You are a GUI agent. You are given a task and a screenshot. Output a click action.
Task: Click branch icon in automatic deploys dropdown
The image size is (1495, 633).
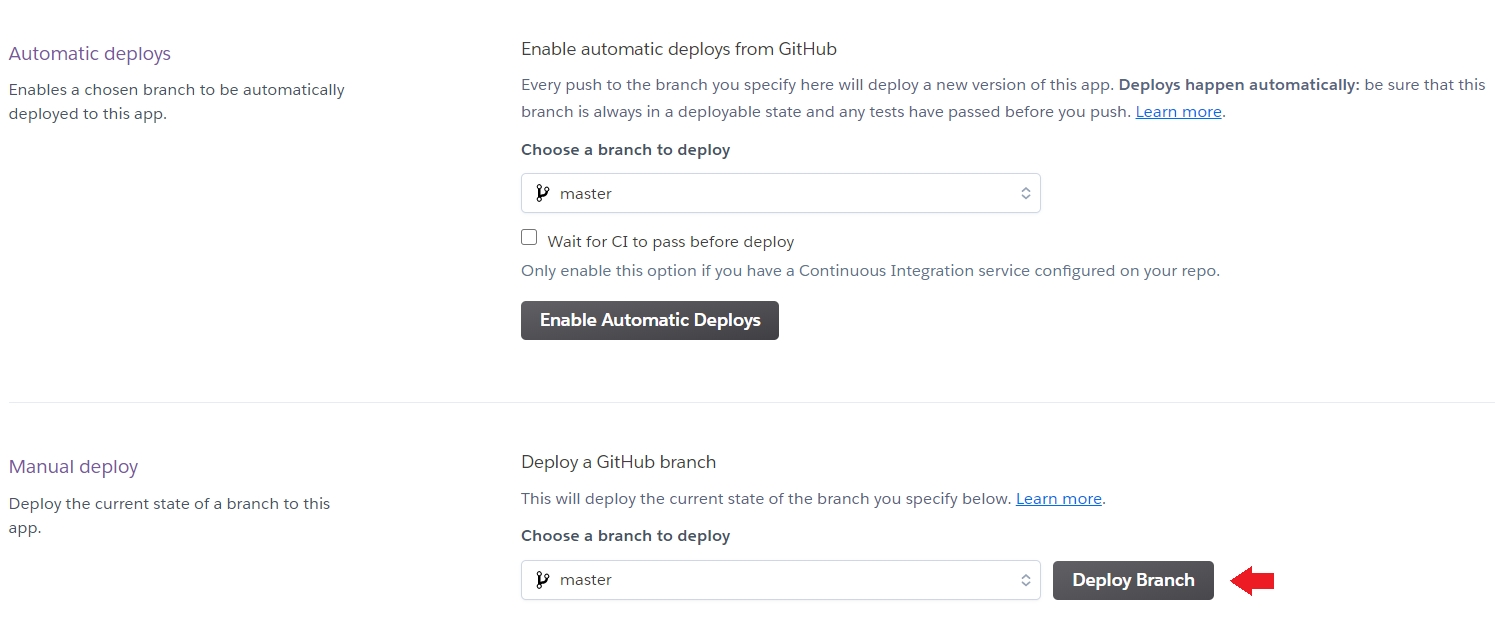point(542,193)
